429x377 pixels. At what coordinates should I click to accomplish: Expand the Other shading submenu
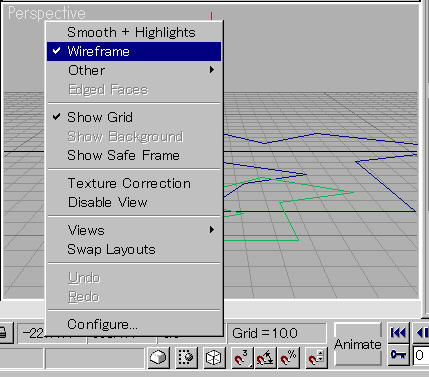click(x=134, y=70)
